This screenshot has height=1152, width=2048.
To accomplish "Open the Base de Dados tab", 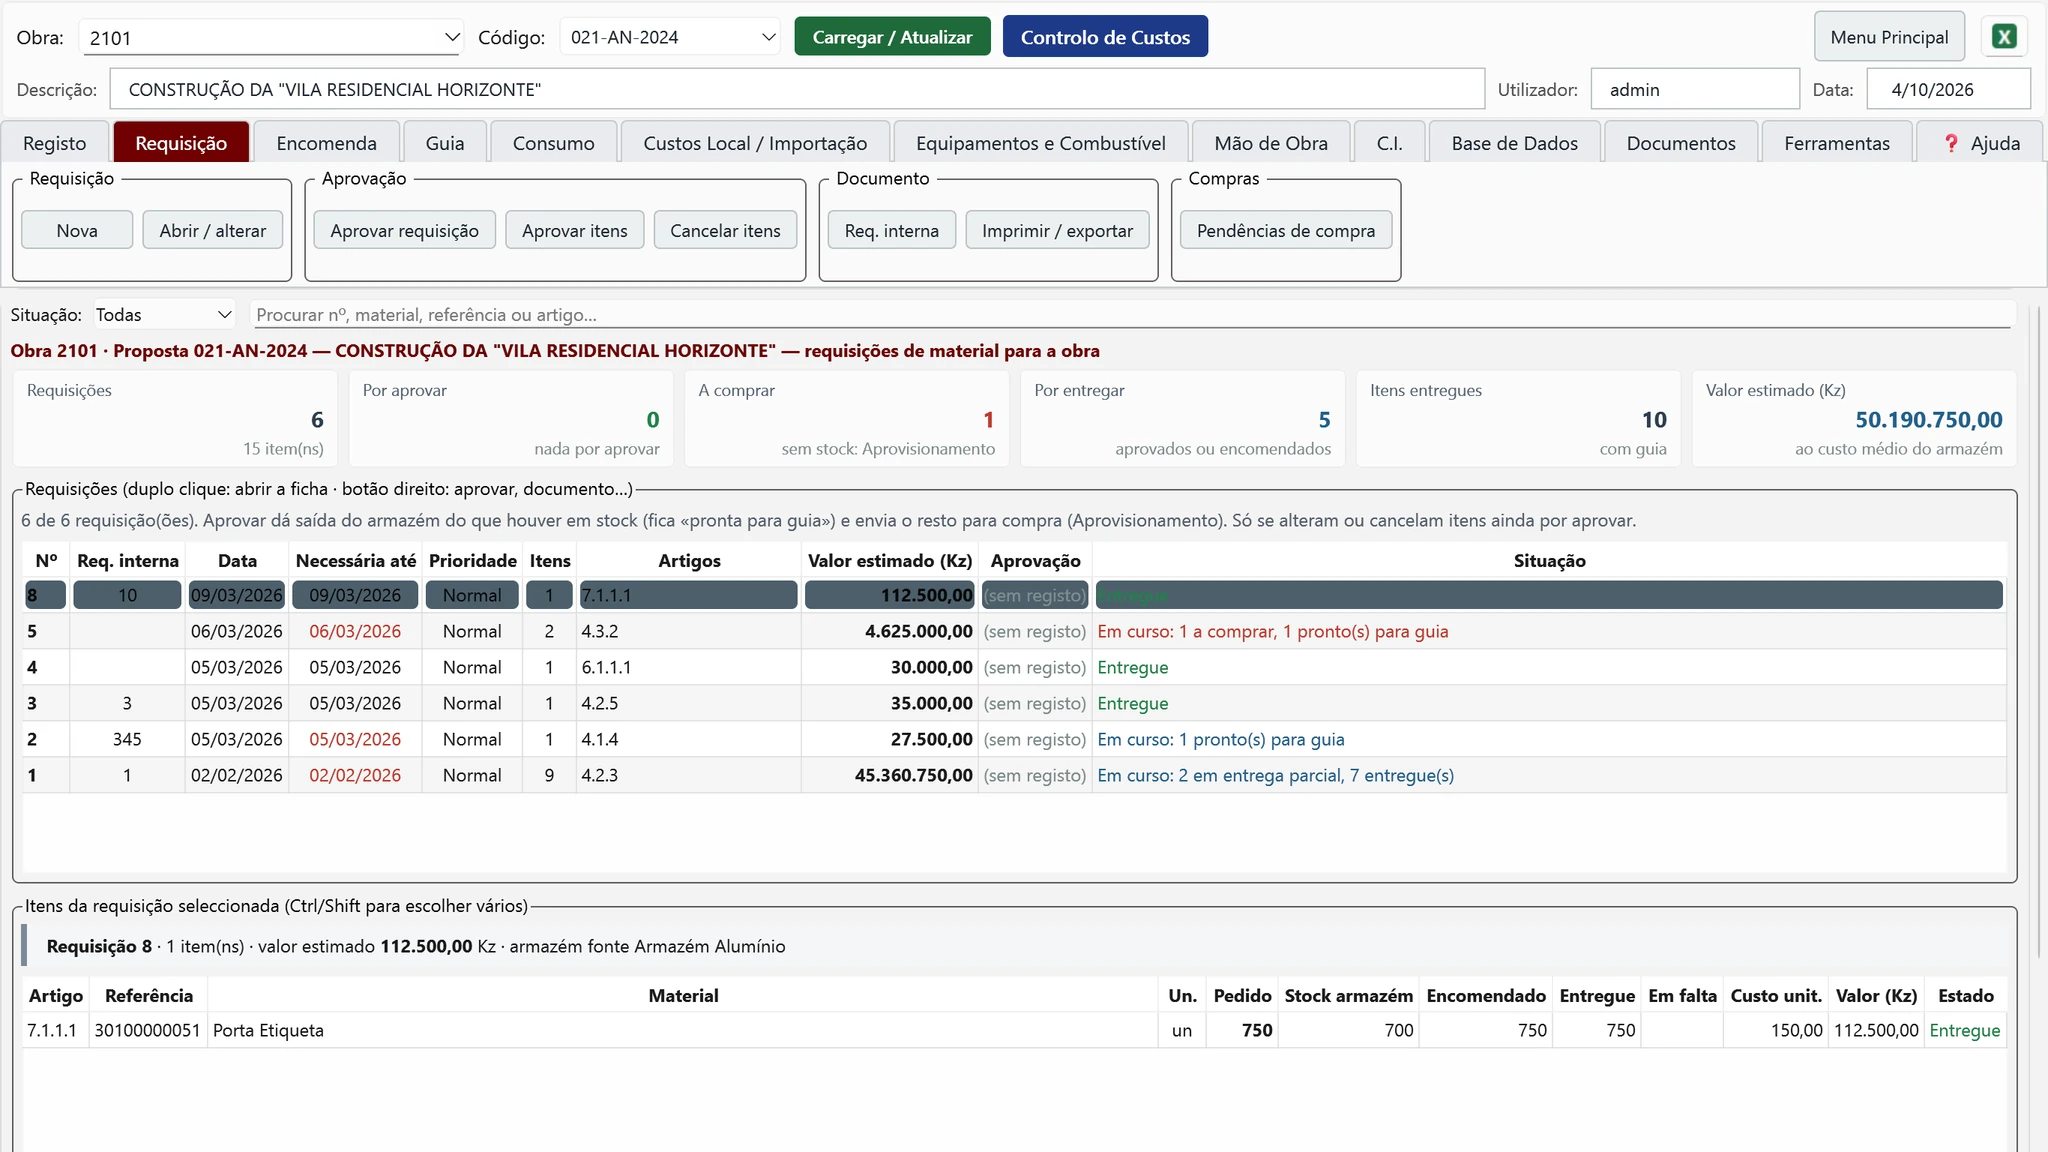I will click(1514, 143).
